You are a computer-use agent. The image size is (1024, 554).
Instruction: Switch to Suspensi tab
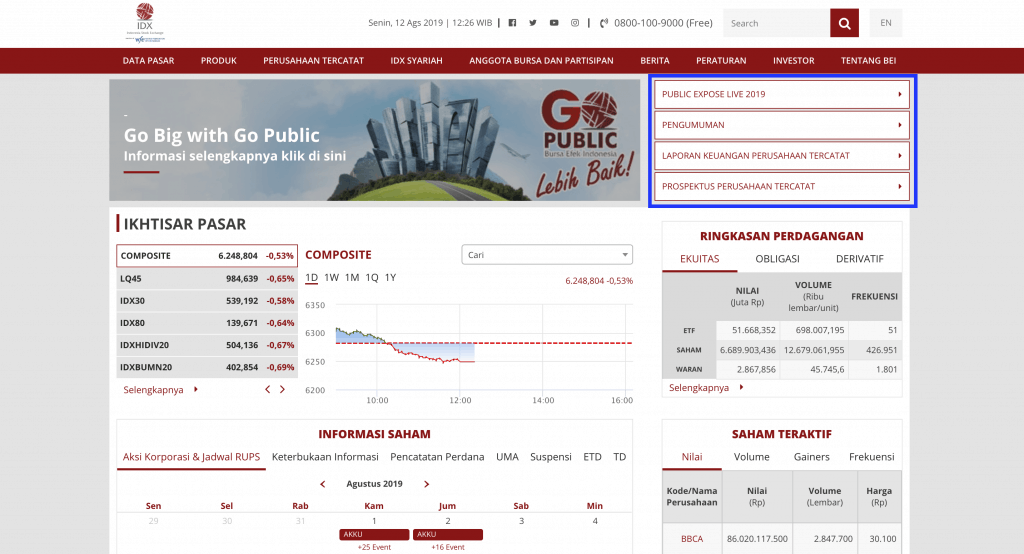pyautogui.click(x=551, y=457)
